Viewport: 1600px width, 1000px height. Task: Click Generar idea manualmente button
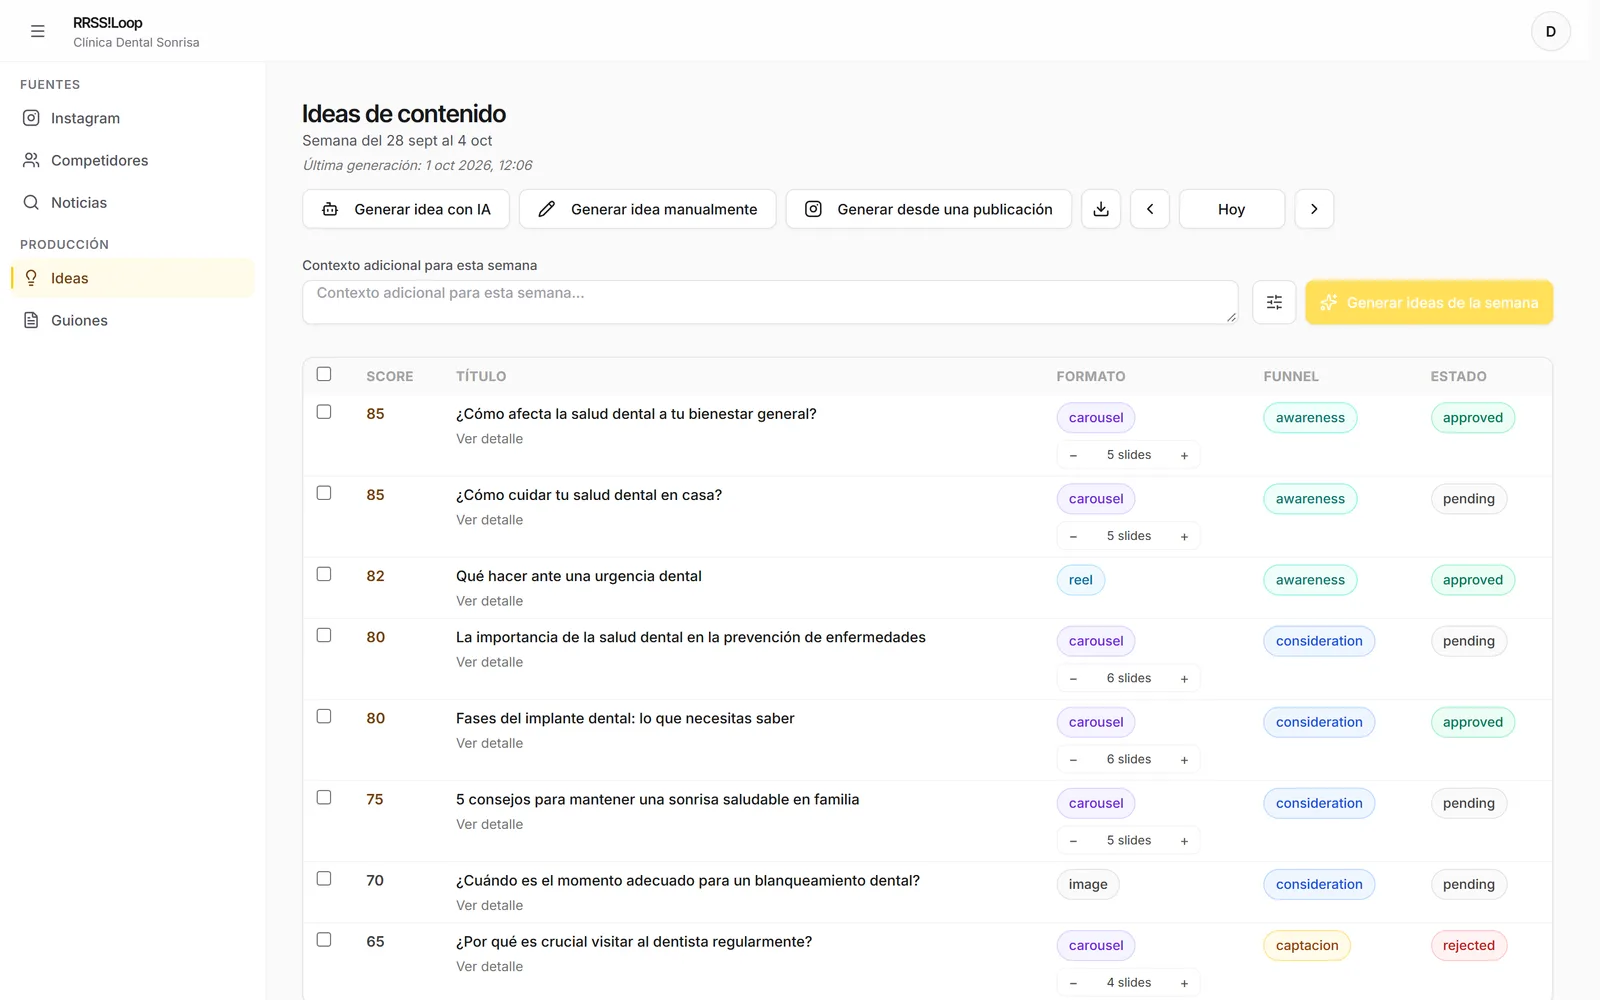pos(648,209)
